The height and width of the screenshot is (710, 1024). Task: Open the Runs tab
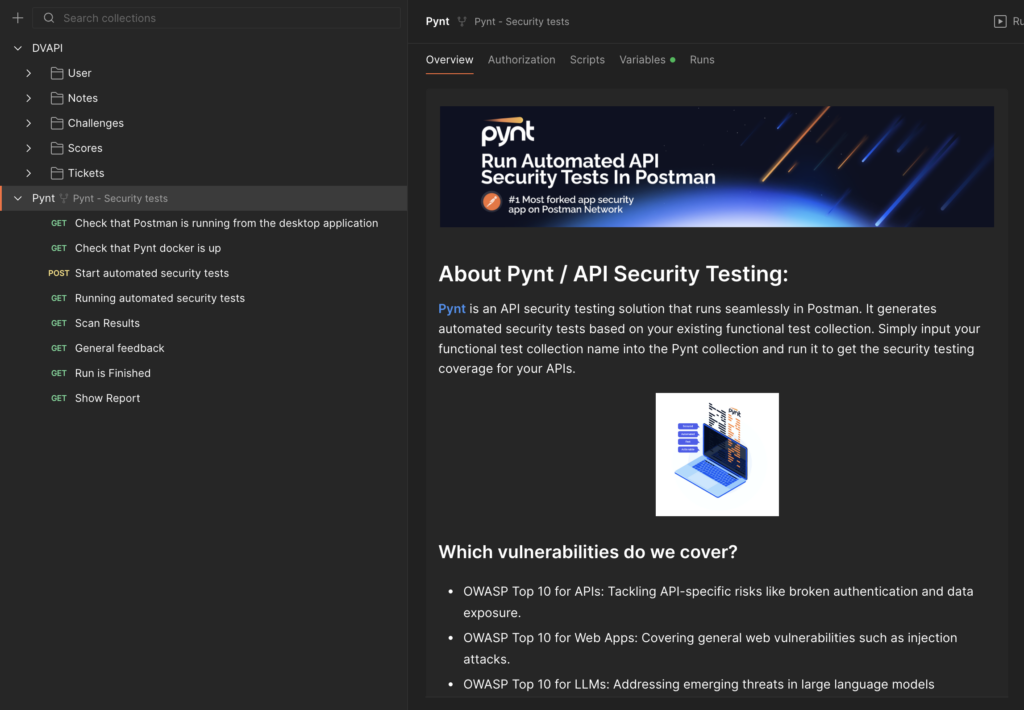point(702,60)
